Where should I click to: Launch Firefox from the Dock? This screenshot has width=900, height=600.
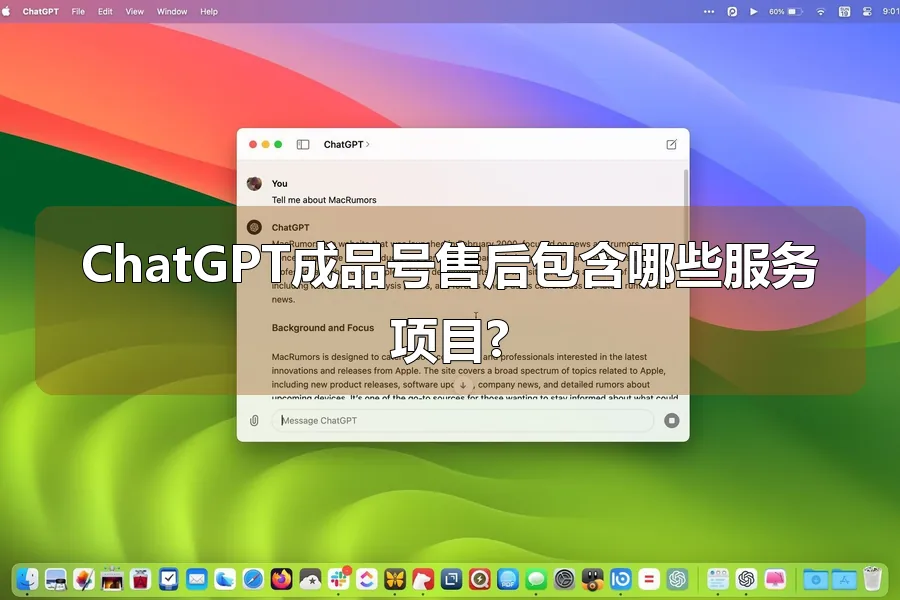(282, 579)
